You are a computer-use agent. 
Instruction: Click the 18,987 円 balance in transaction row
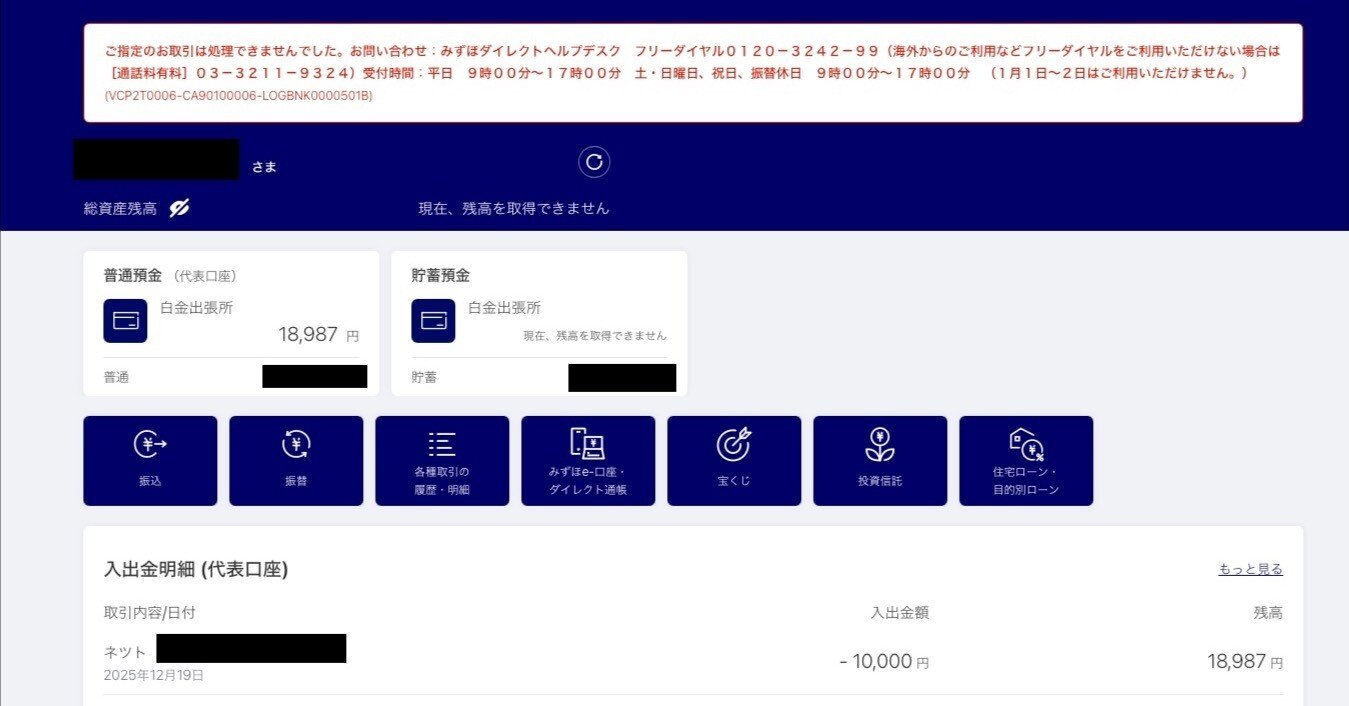coord(1245,661)
